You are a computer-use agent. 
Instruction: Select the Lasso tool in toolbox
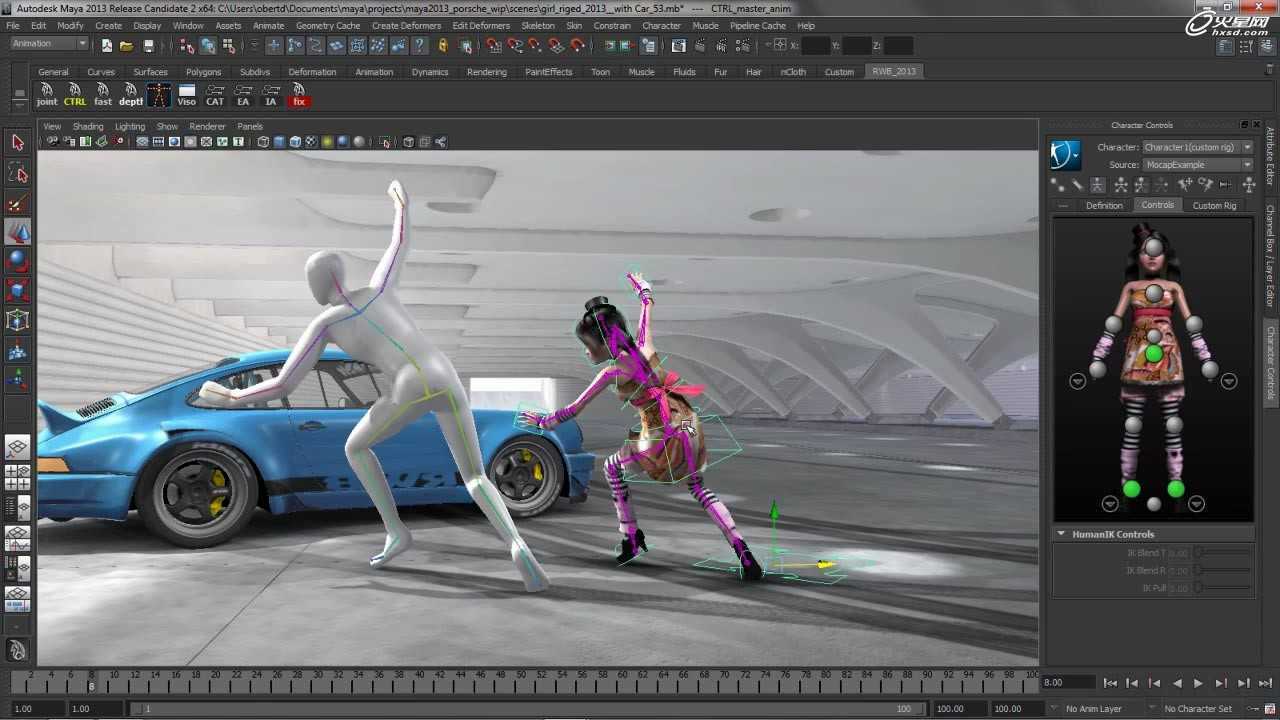(18, 173)
